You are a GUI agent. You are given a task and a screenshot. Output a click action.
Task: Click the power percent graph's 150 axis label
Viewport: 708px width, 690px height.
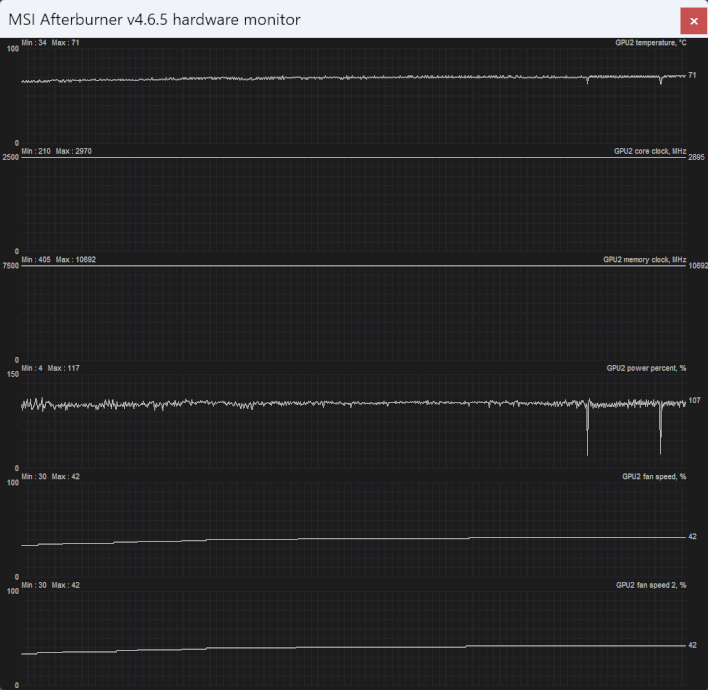[x=12, y=375]
